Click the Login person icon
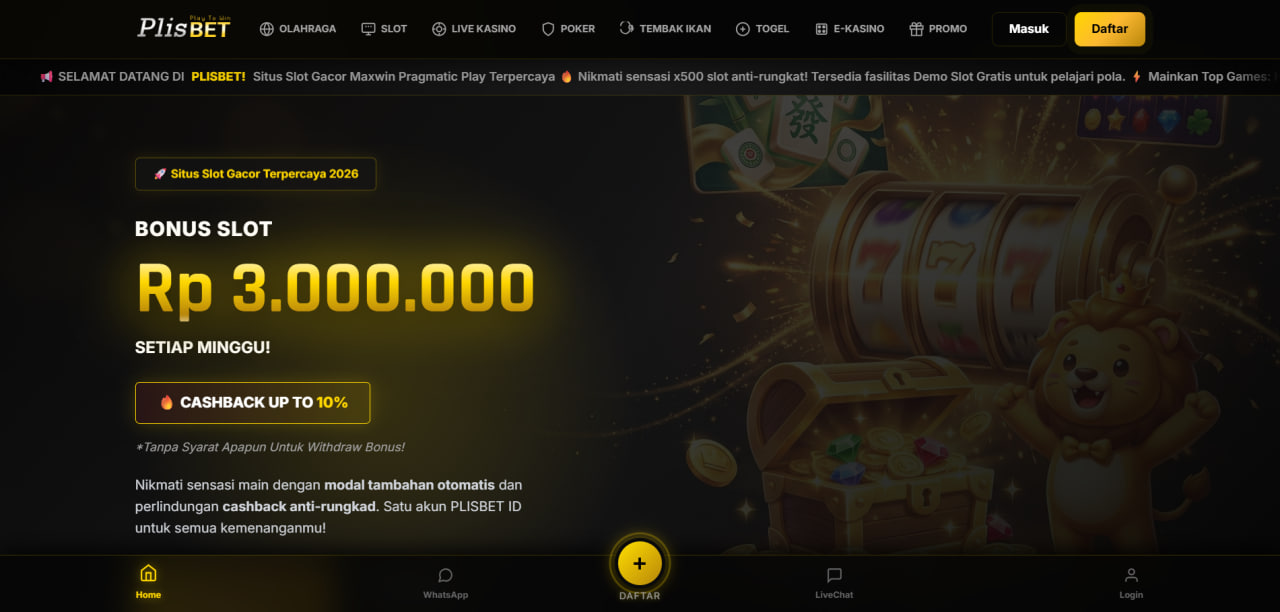This screenshot has width=1280, height=612. pyautogui.click(x=1131, y=575)
